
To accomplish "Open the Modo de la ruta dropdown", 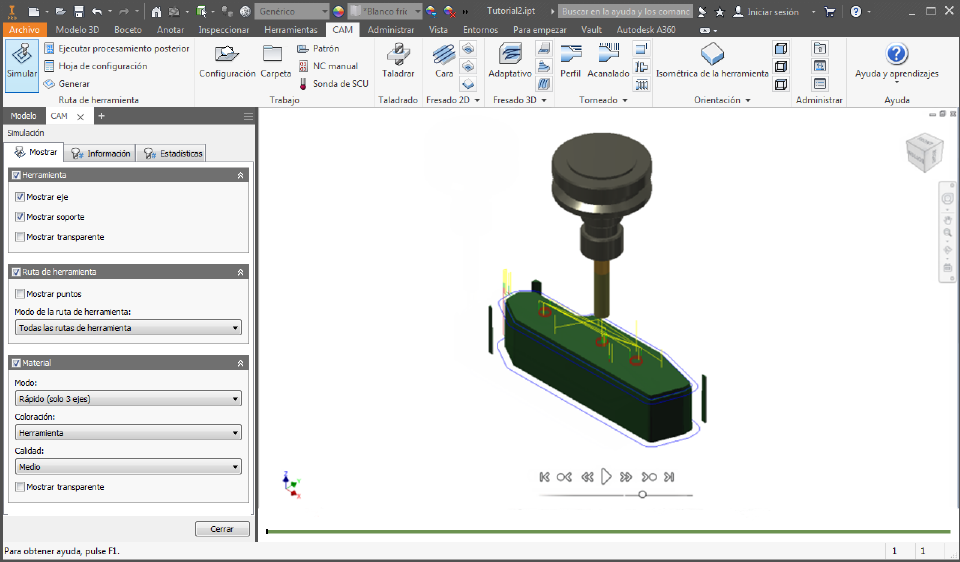I will coord(128,328).
